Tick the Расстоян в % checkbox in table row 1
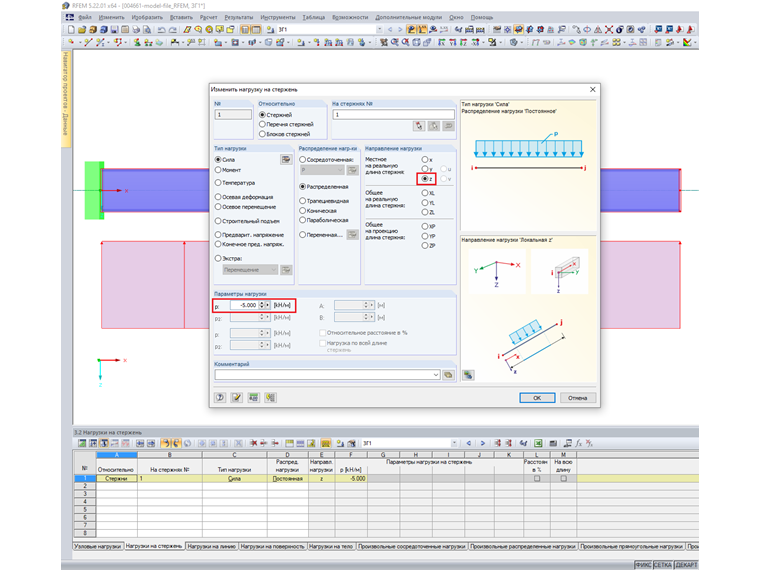Viewport: 760px width, 570px height. pos(537,478)
